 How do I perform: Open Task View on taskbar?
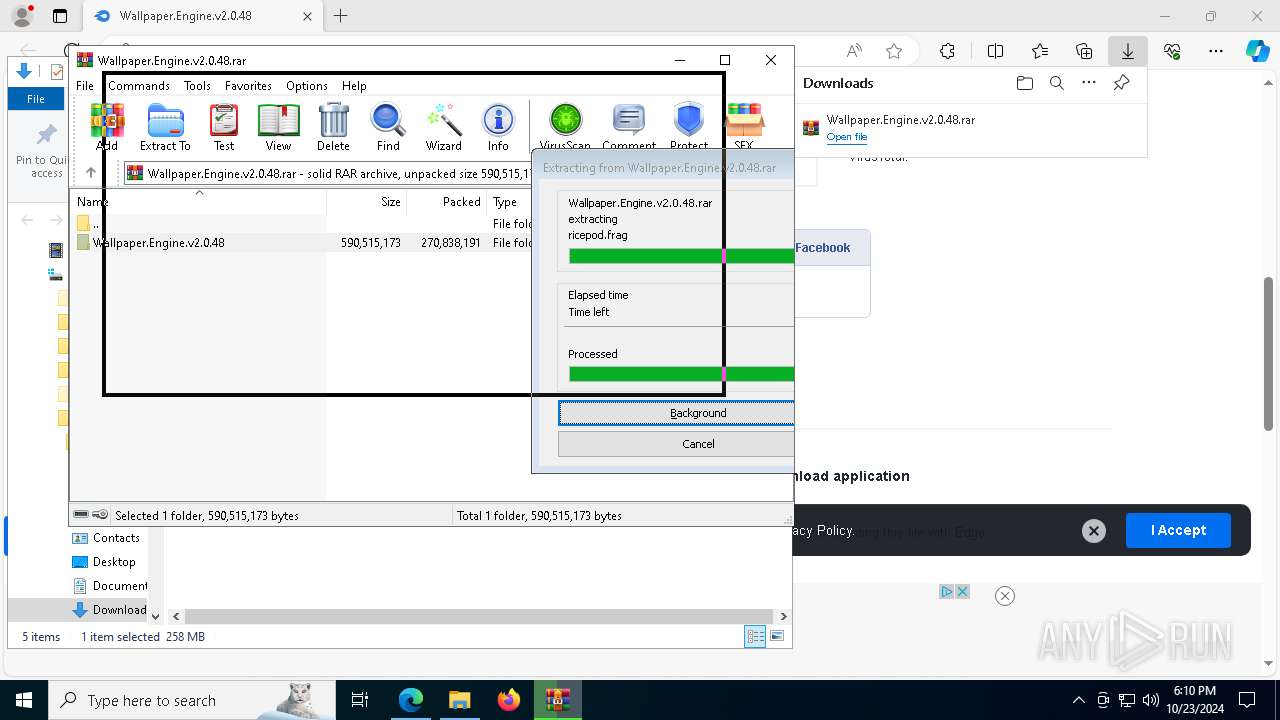[x=360, y=700]
